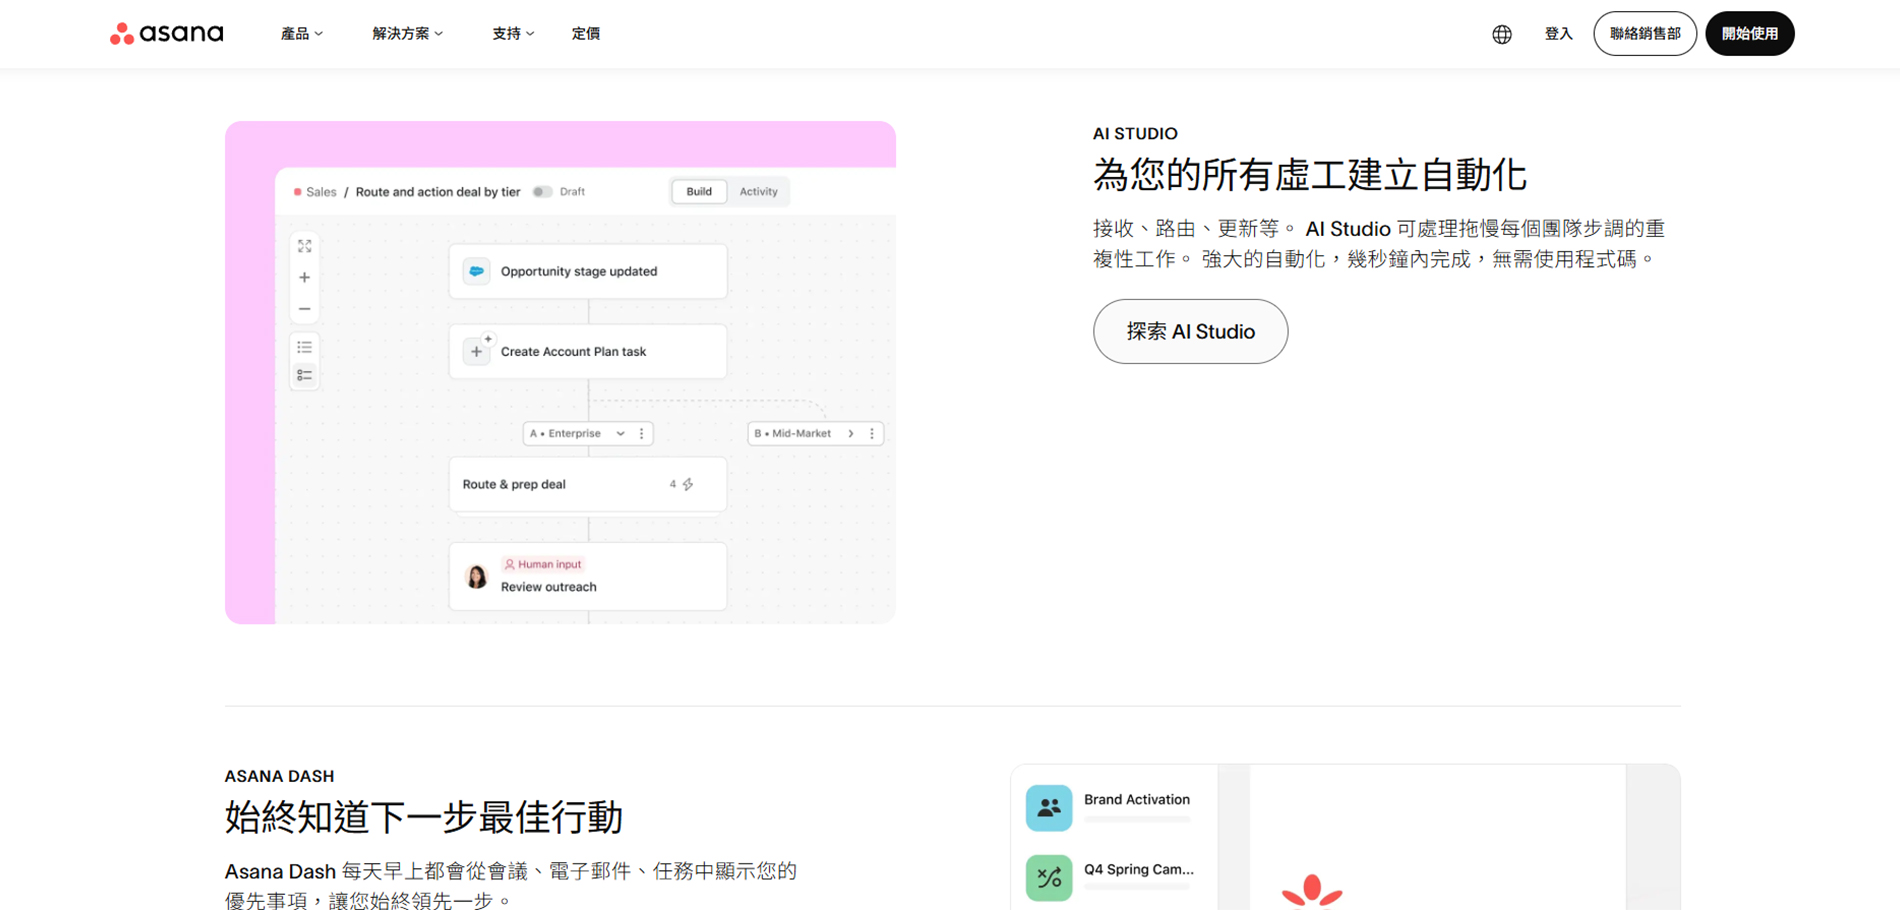The image size is (1900, 910).
Task: Click the 探索 AI Studio button
Action: [x=1190, y=332]
